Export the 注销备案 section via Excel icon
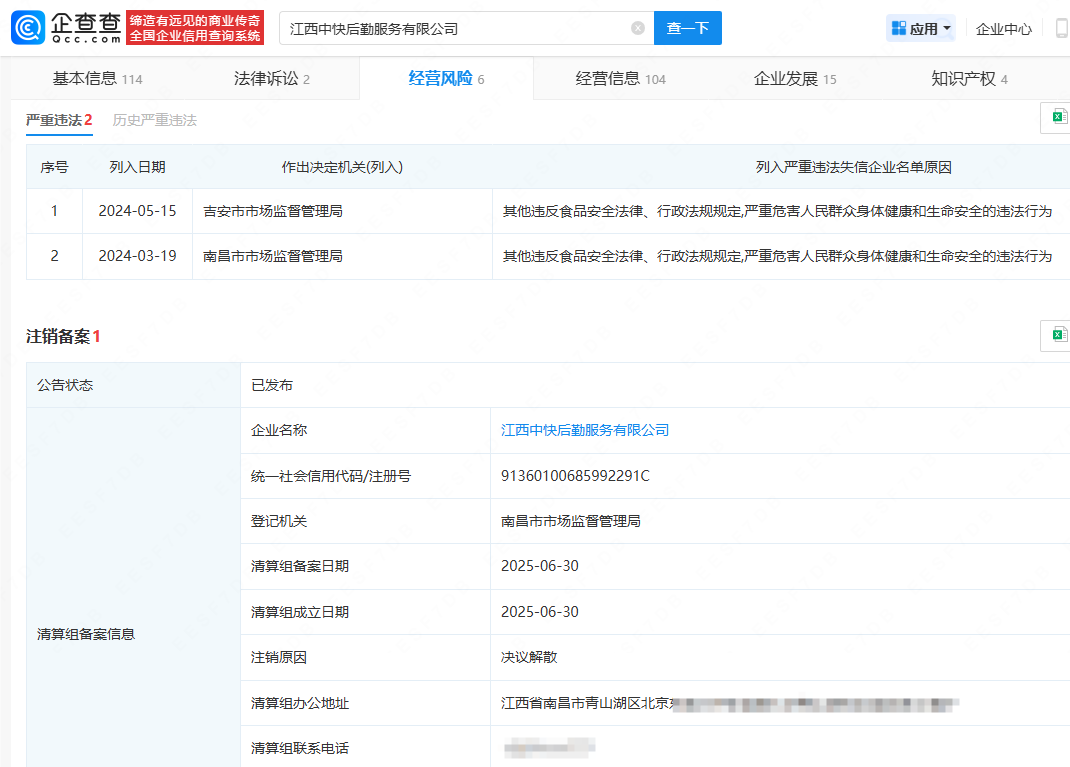 1058,335
